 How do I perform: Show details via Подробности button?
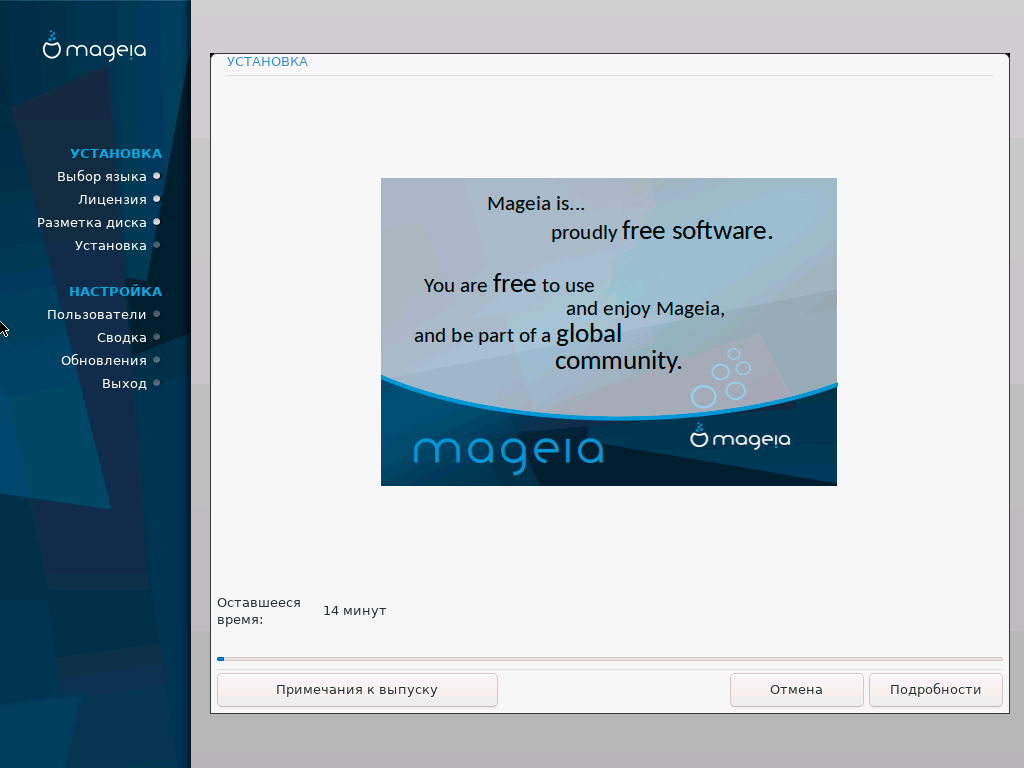pos(935,690)
